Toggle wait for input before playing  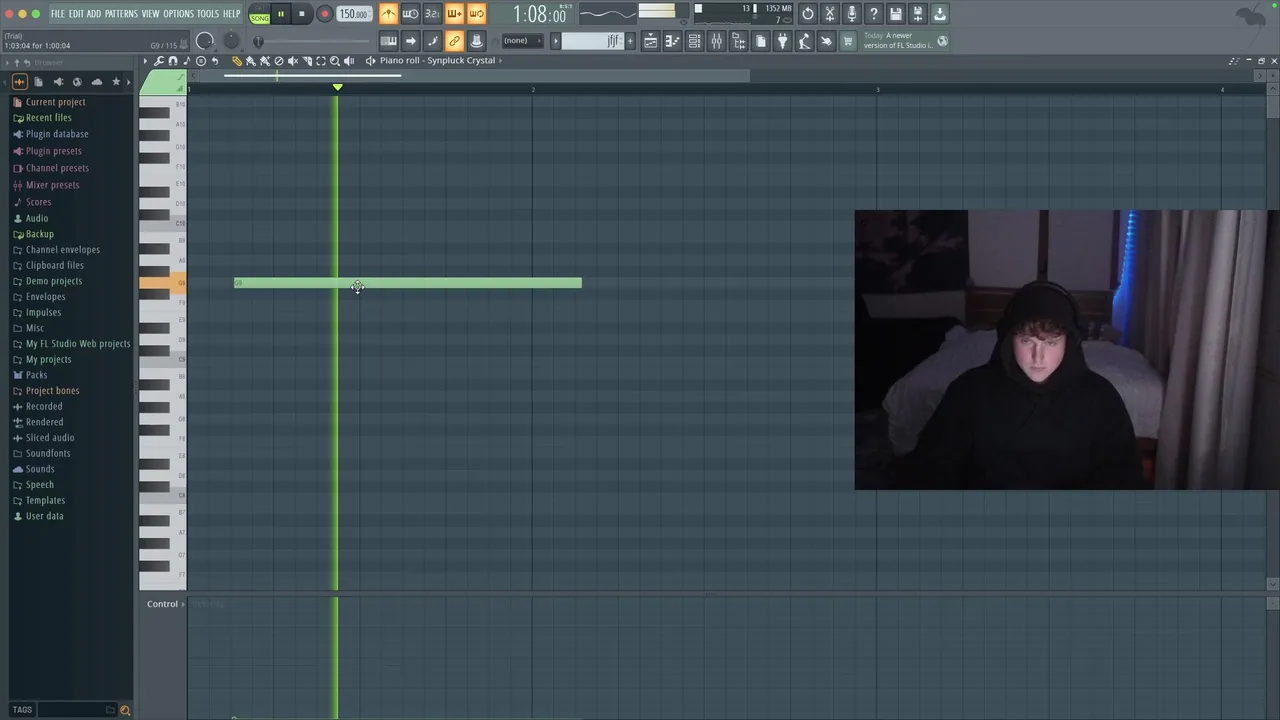[x=410, y=14]
